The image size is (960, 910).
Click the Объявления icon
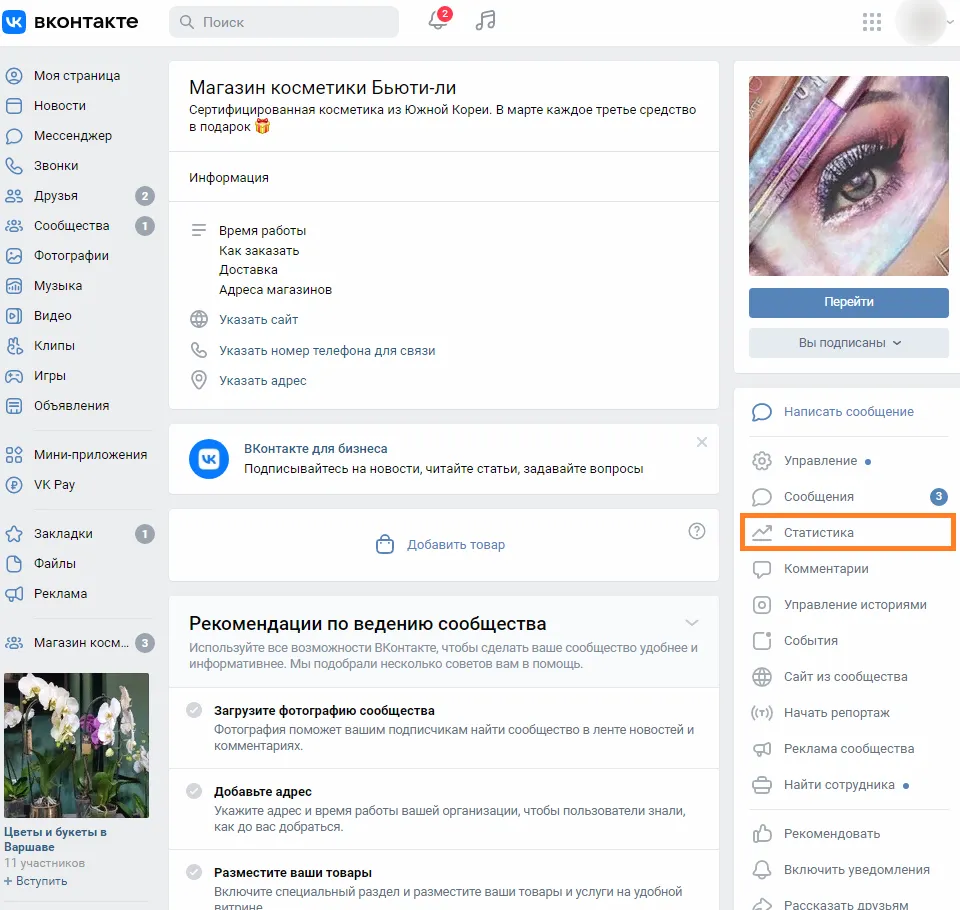[14, 406]
